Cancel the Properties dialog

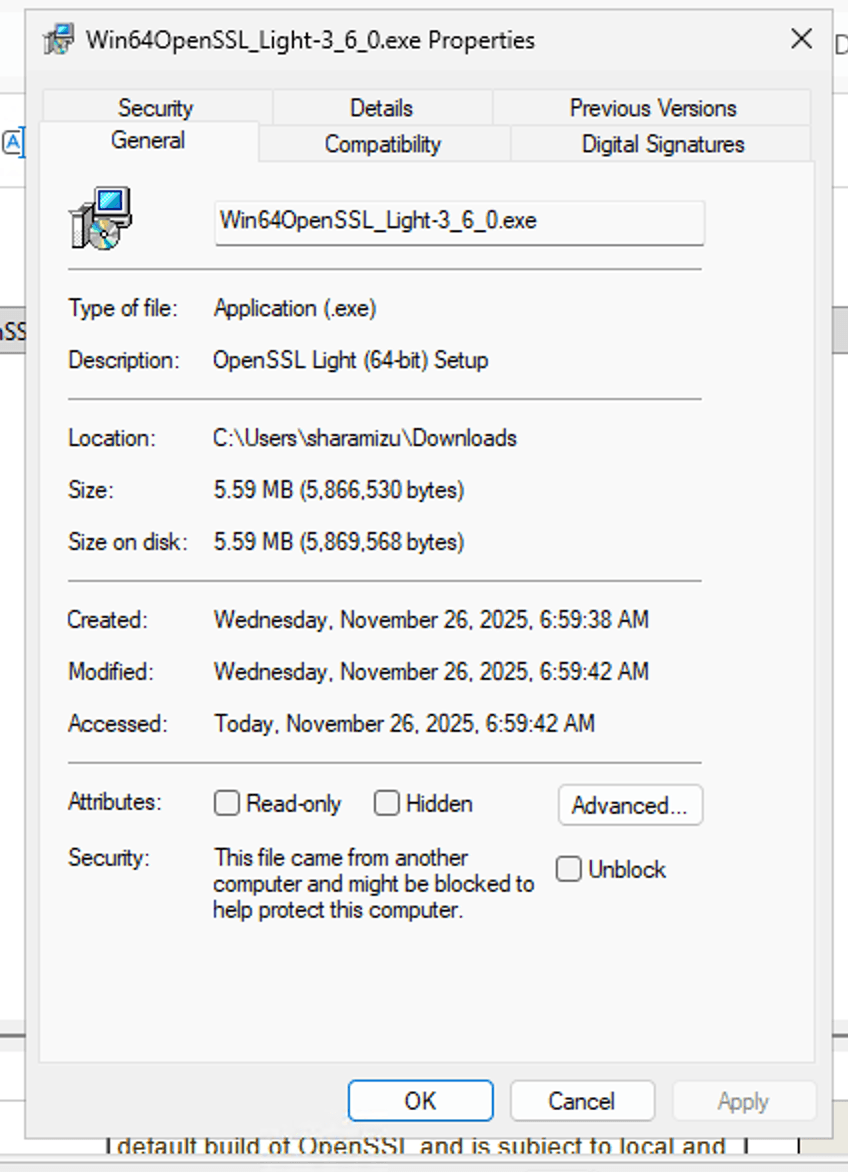pos(581,1101)
